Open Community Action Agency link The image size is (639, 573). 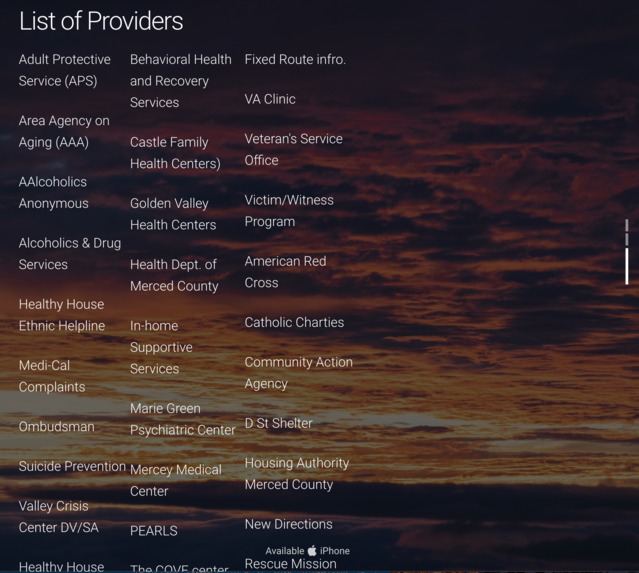click(299, 373)
